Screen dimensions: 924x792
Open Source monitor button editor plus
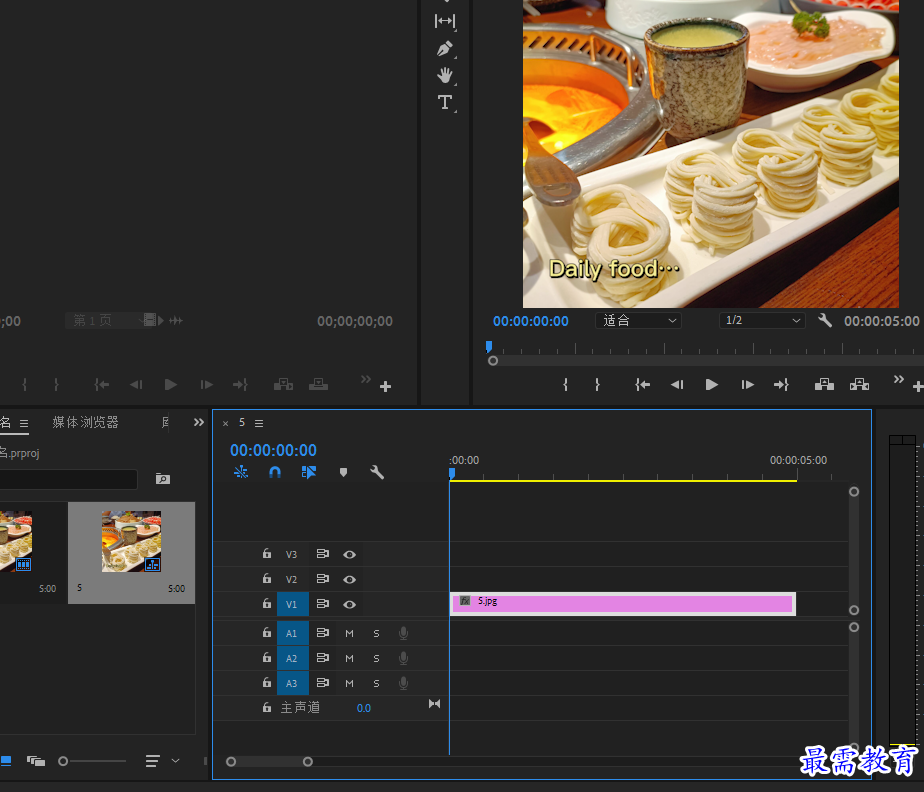[x=385, y=387]
